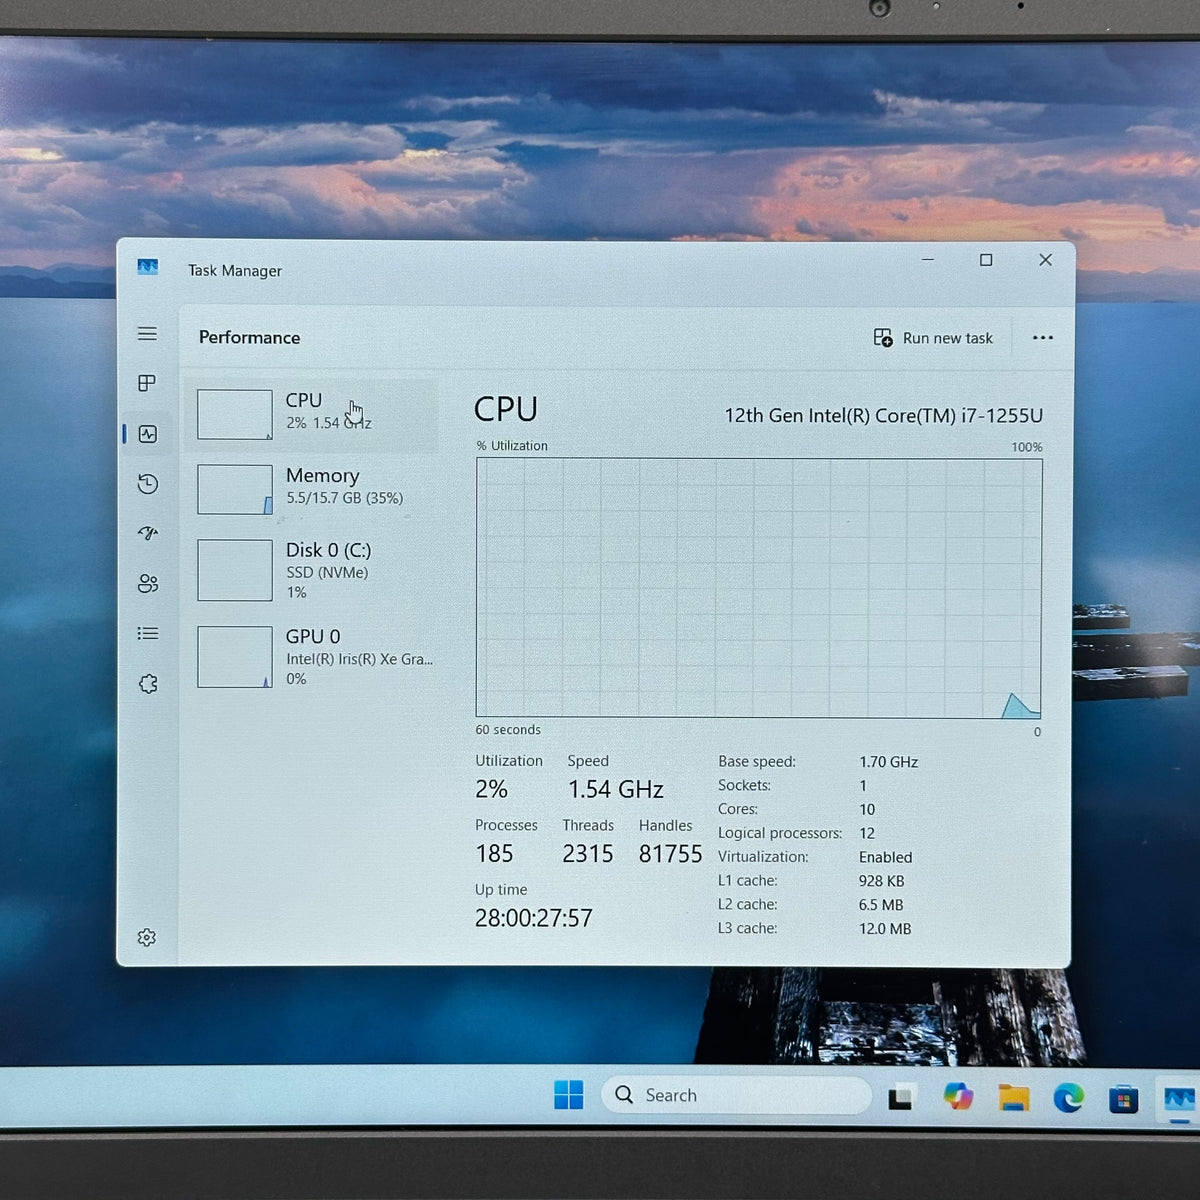Click the Disk 0 mini graph thumbnail

point(235,570)
